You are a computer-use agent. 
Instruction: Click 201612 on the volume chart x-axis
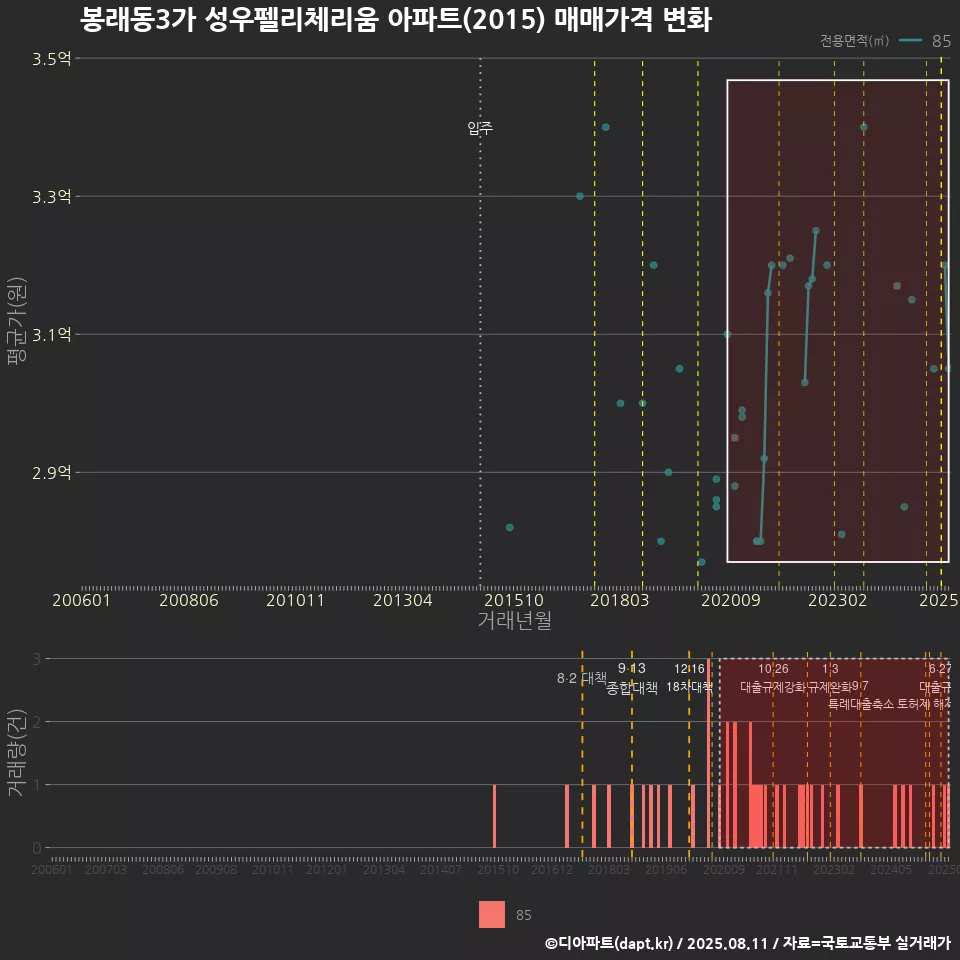(x=552, y=869)
